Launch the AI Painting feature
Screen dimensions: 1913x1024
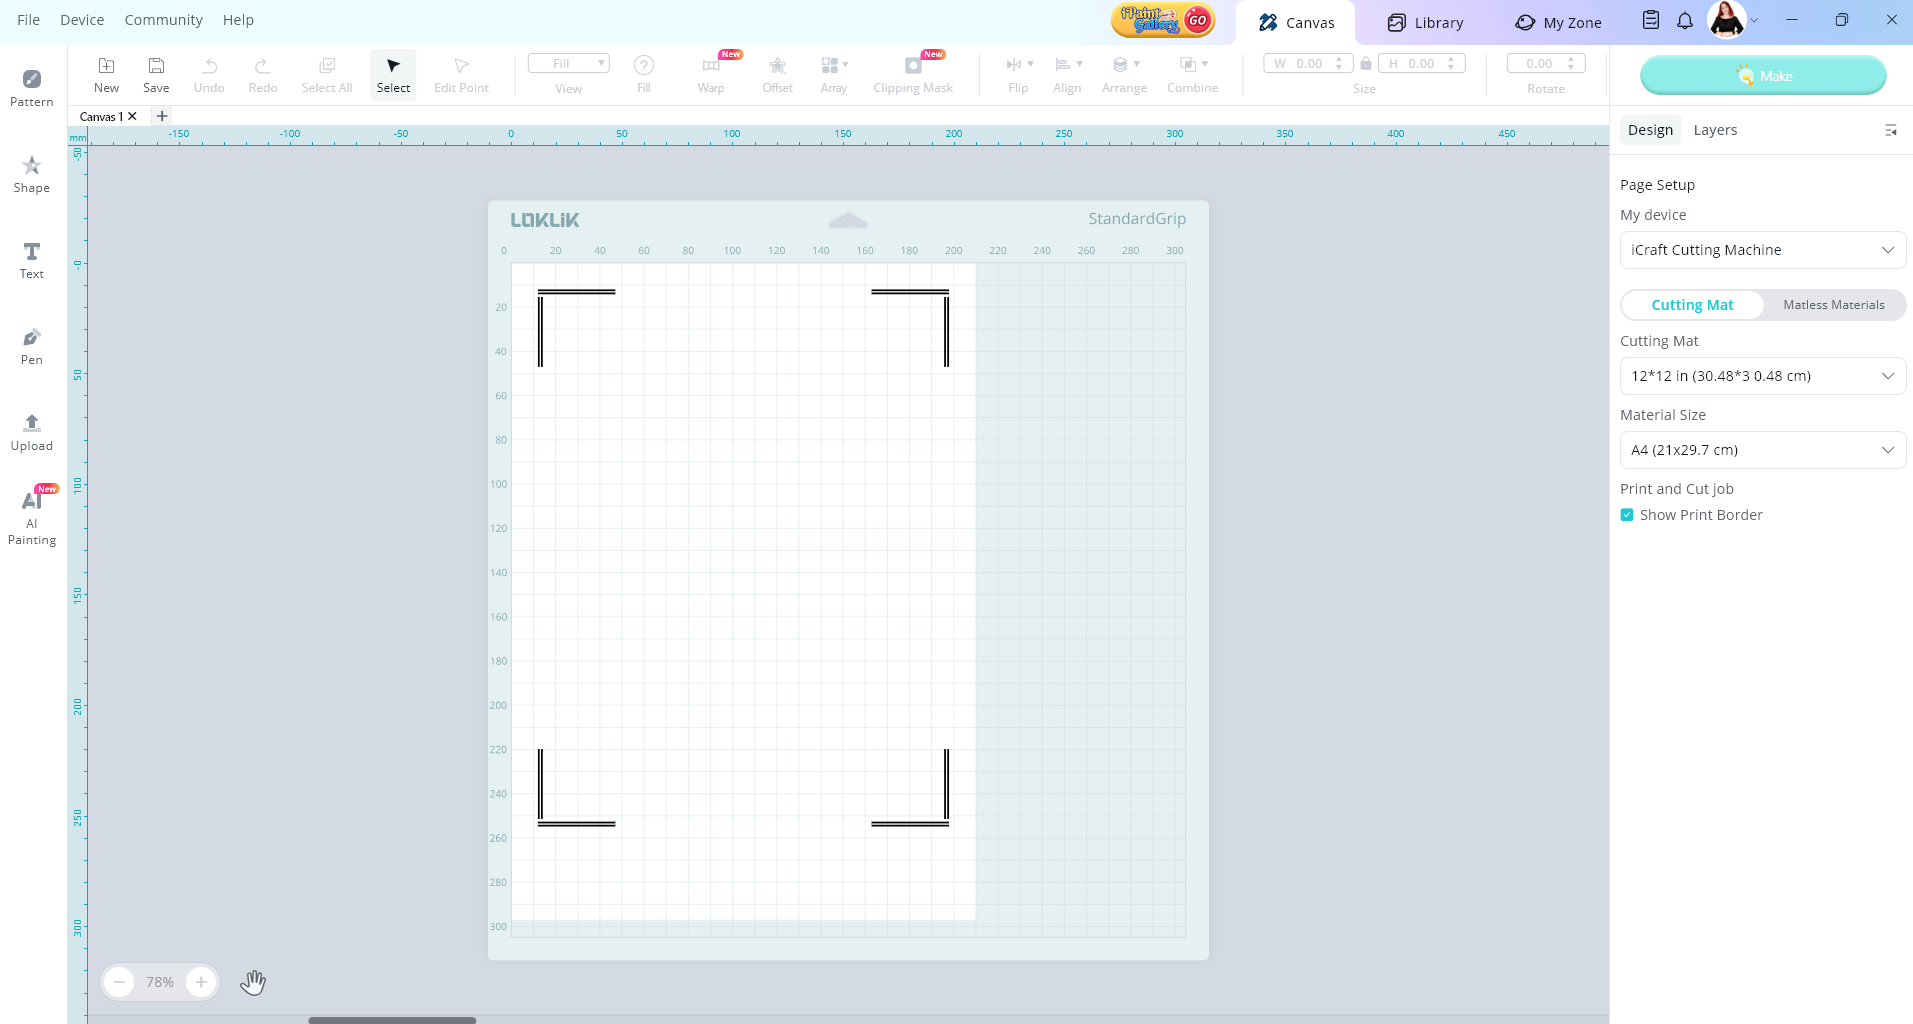(32, 517)
